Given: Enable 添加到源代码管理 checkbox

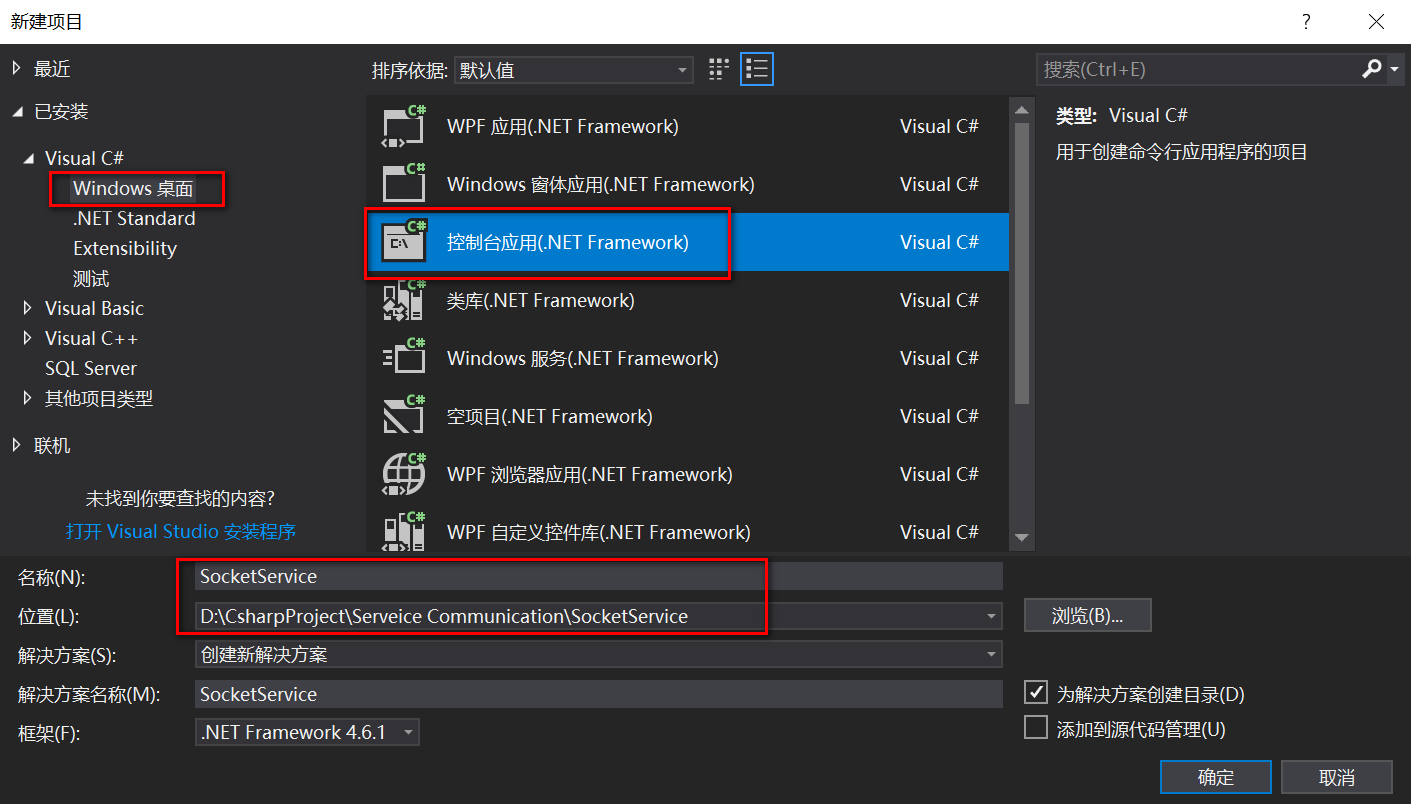Looking at the screenshot, I should coord(1036,727).
